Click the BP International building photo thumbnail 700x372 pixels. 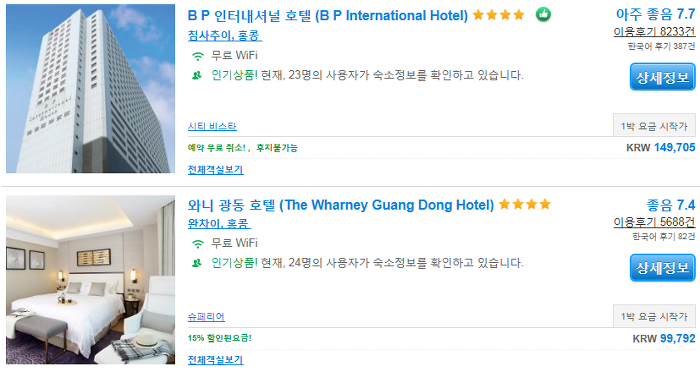click(x=91, y=88)
